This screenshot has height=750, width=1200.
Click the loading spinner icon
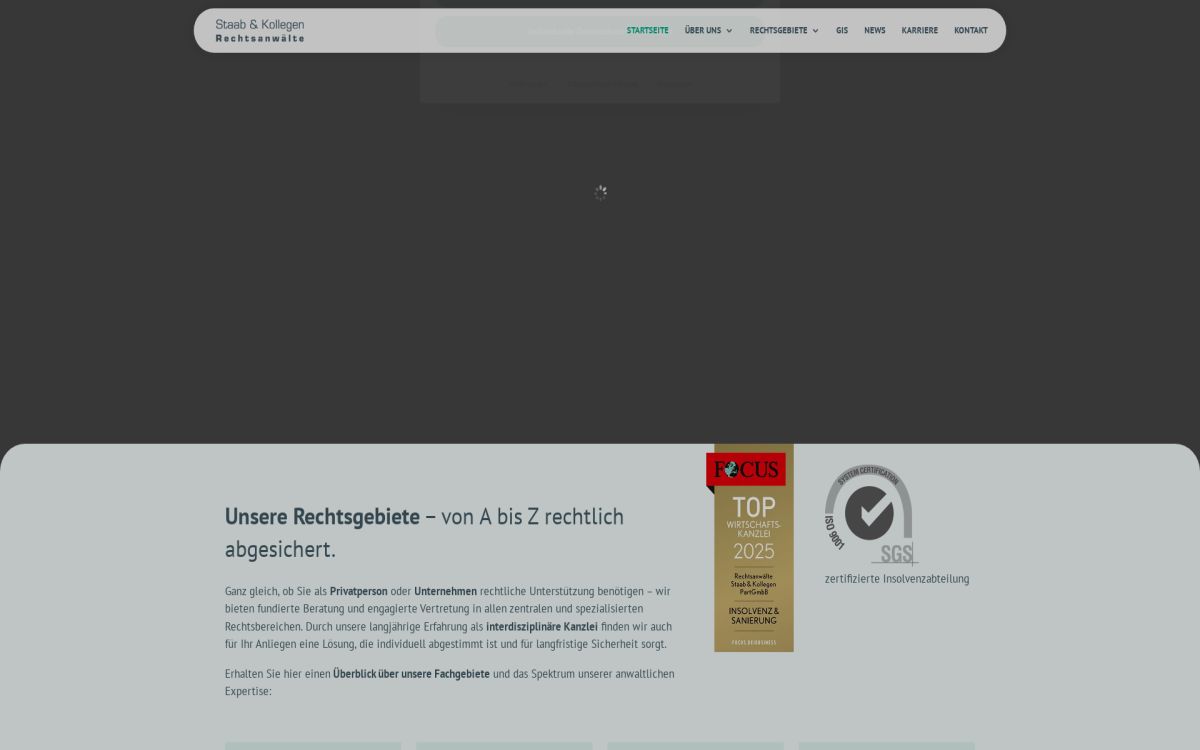600,193
